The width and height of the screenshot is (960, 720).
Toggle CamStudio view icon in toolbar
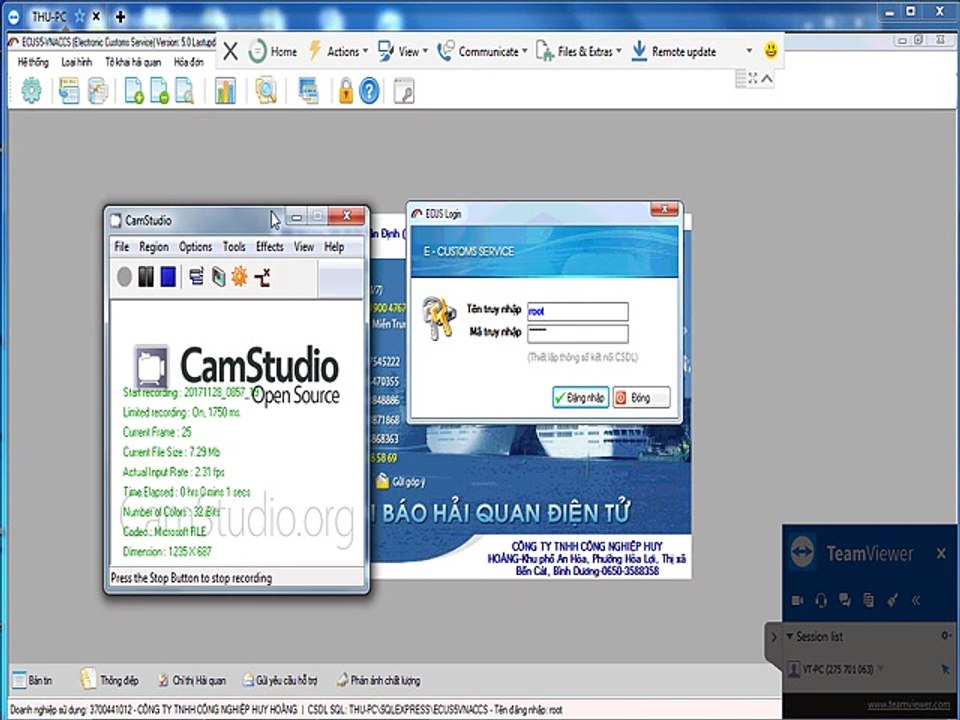[197, 277]
